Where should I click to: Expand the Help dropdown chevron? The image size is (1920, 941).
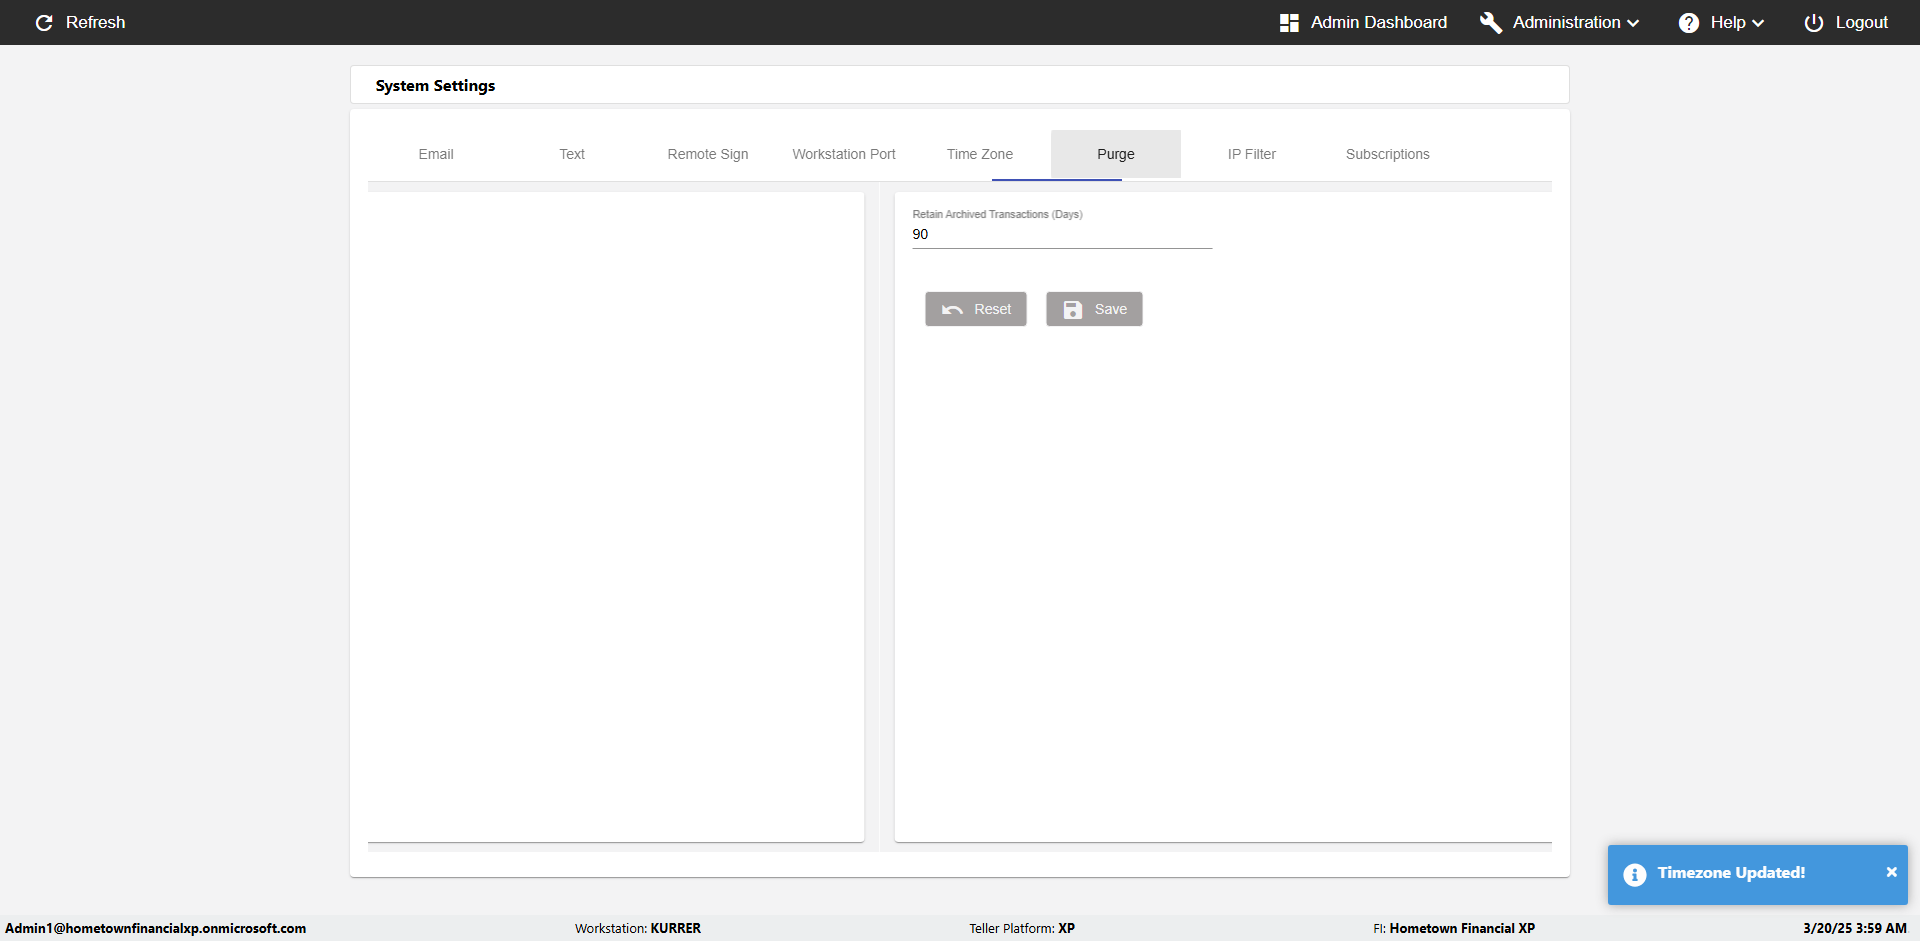pos(1758,23)
